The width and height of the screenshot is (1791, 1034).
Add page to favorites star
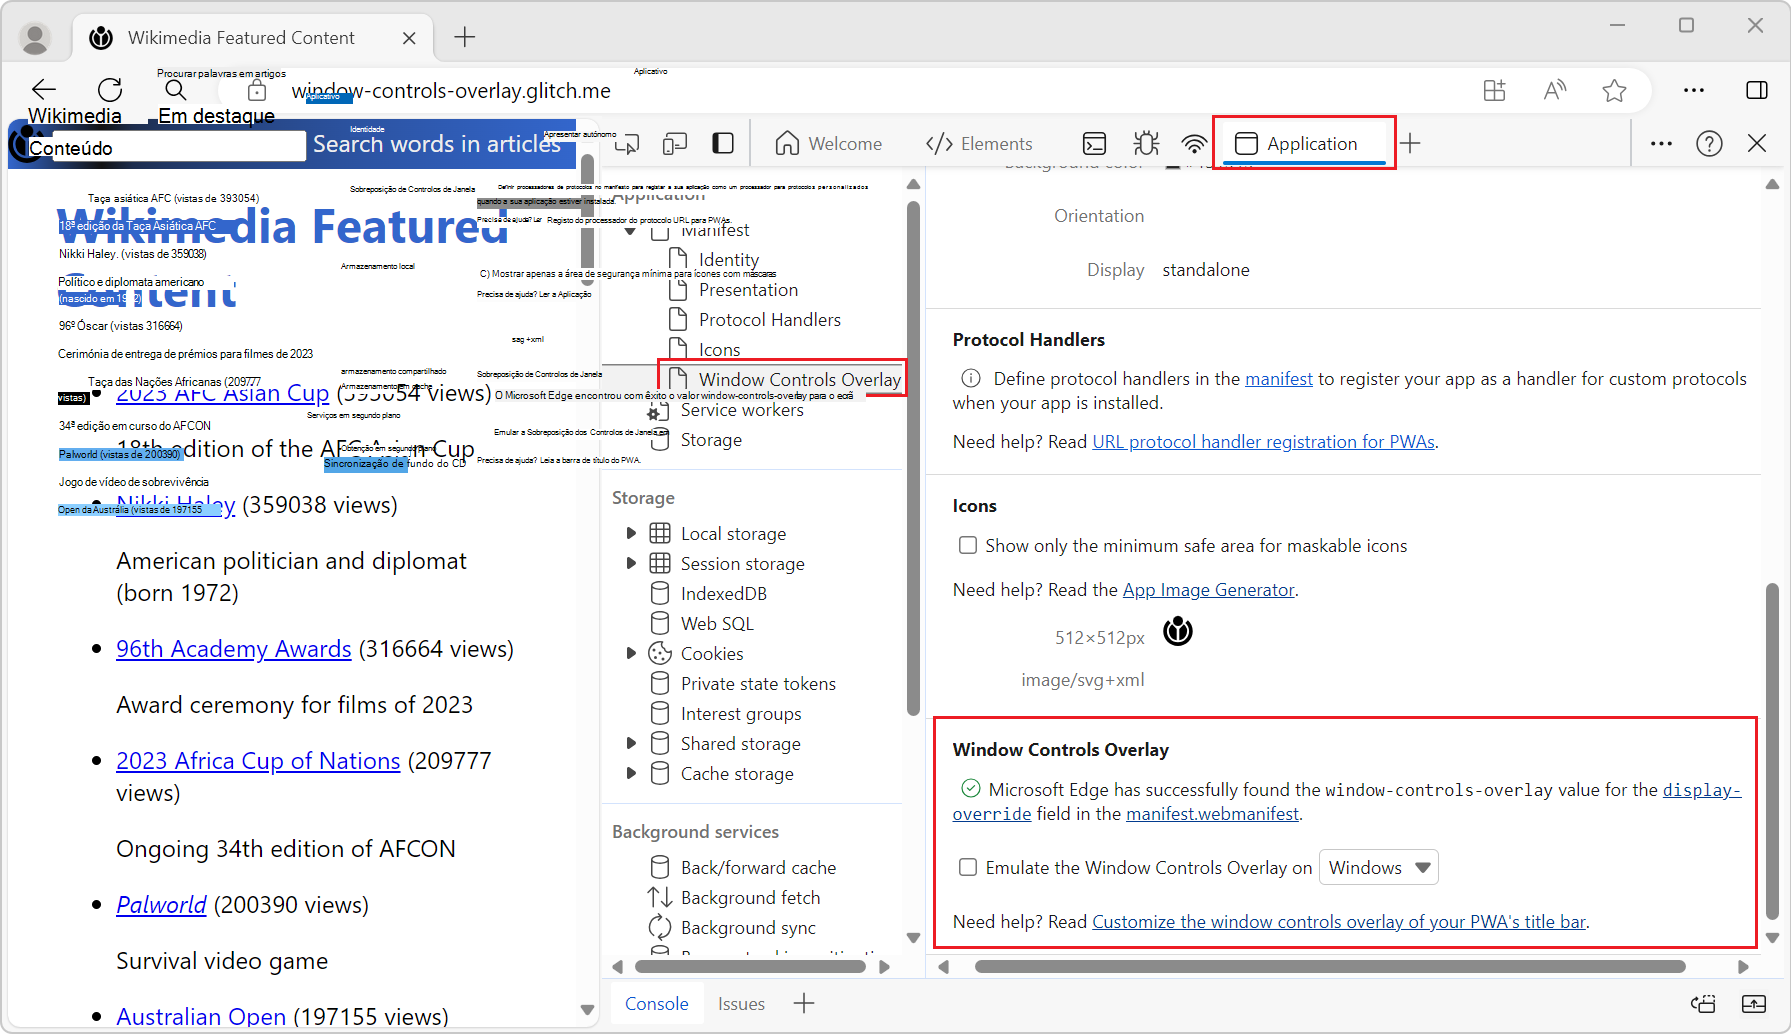tap(1614, 90)
